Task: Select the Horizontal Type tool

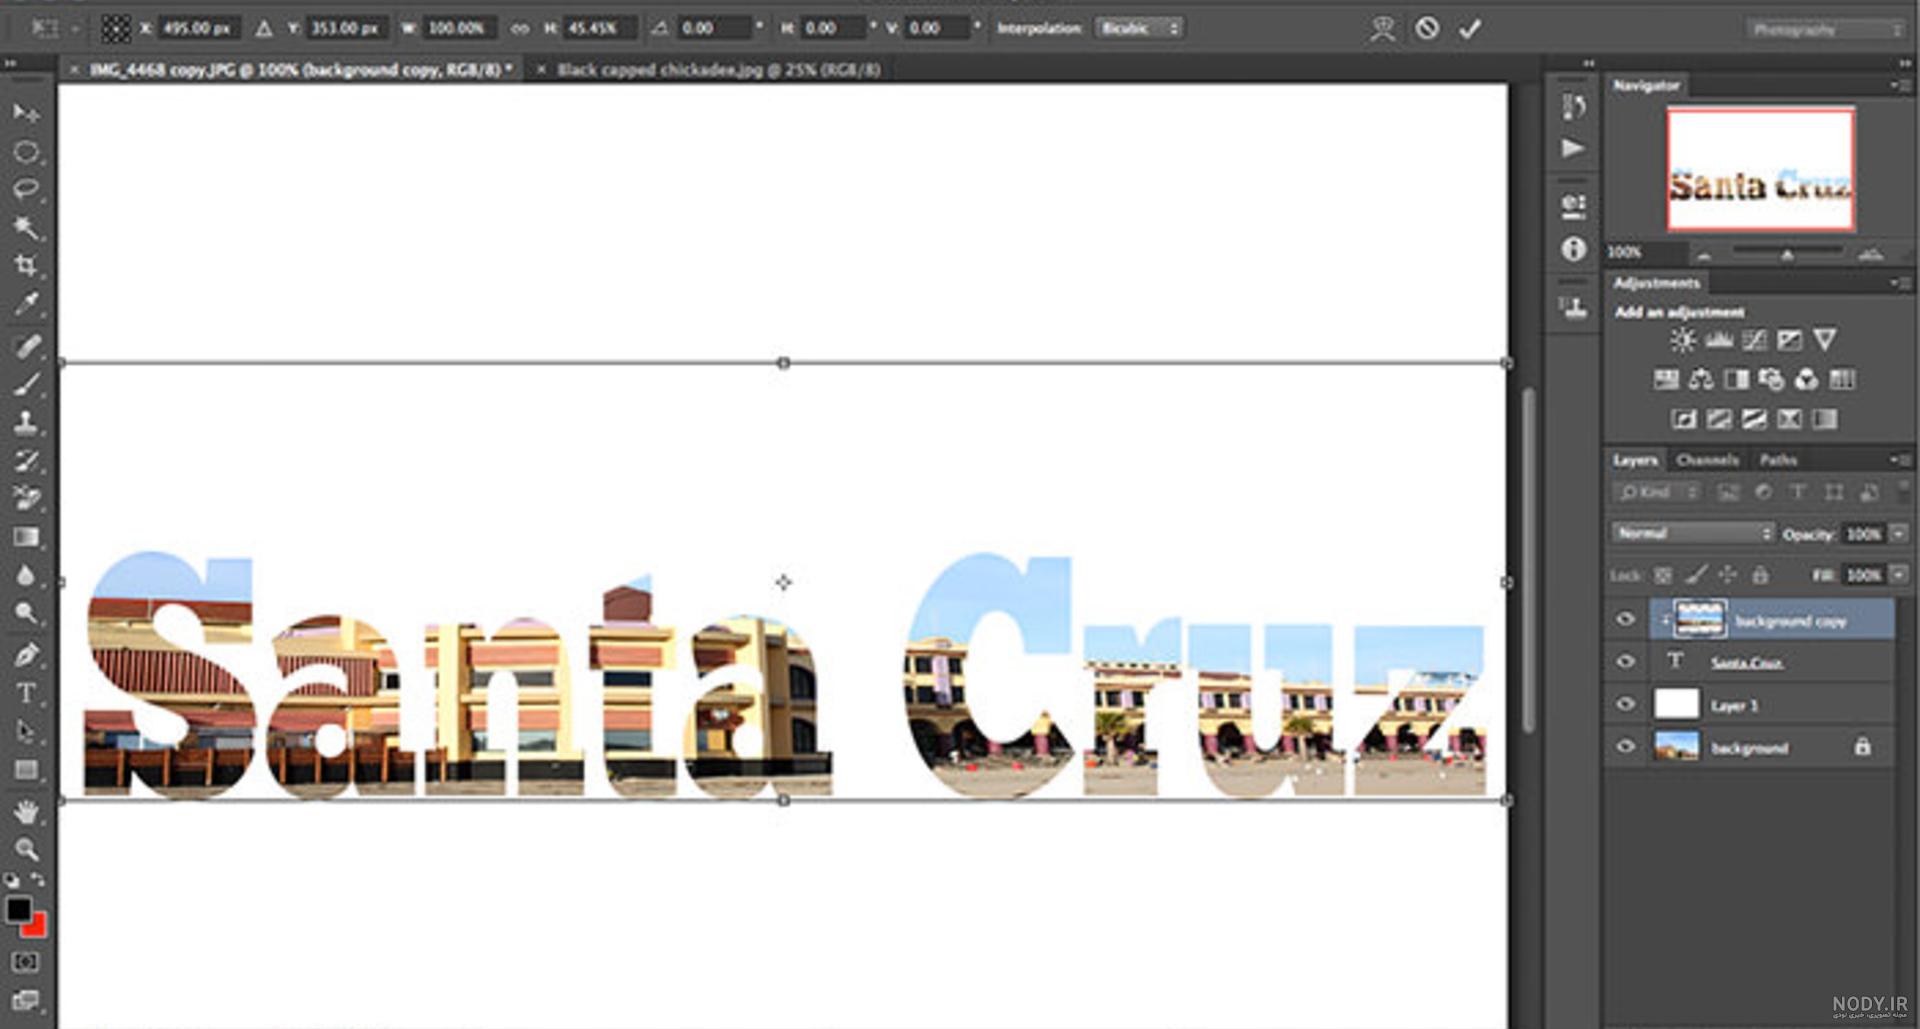Action: pos(26,693)
